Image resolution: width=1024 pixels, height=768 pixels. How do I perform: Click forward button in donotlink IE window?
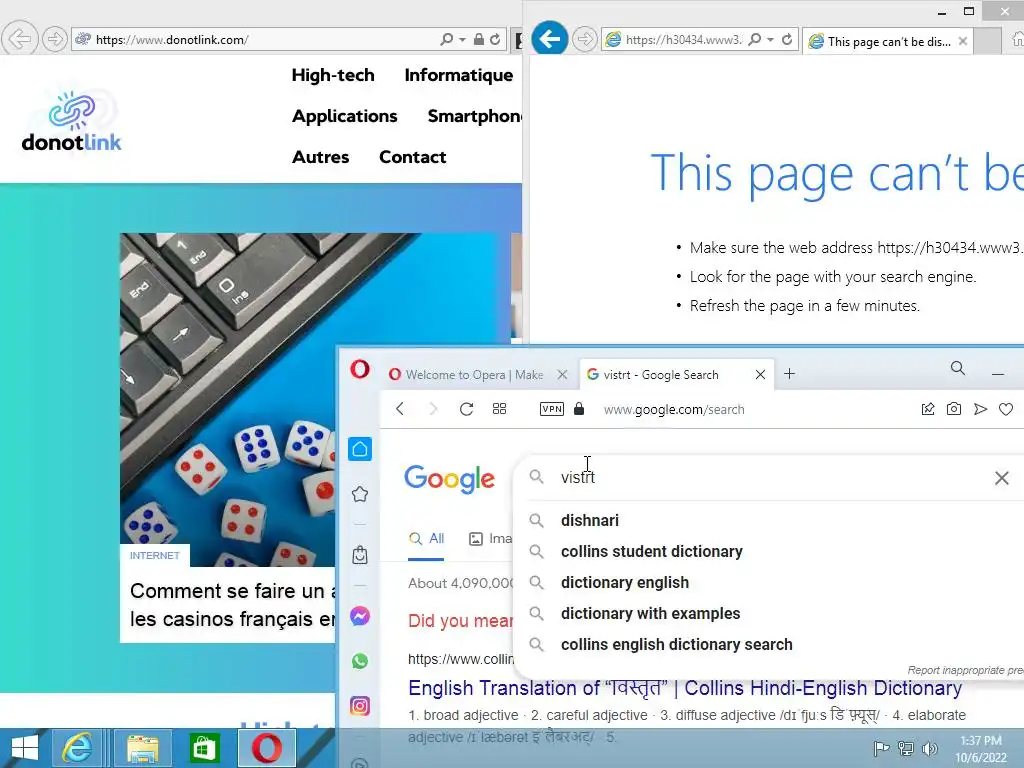[55, 39]
